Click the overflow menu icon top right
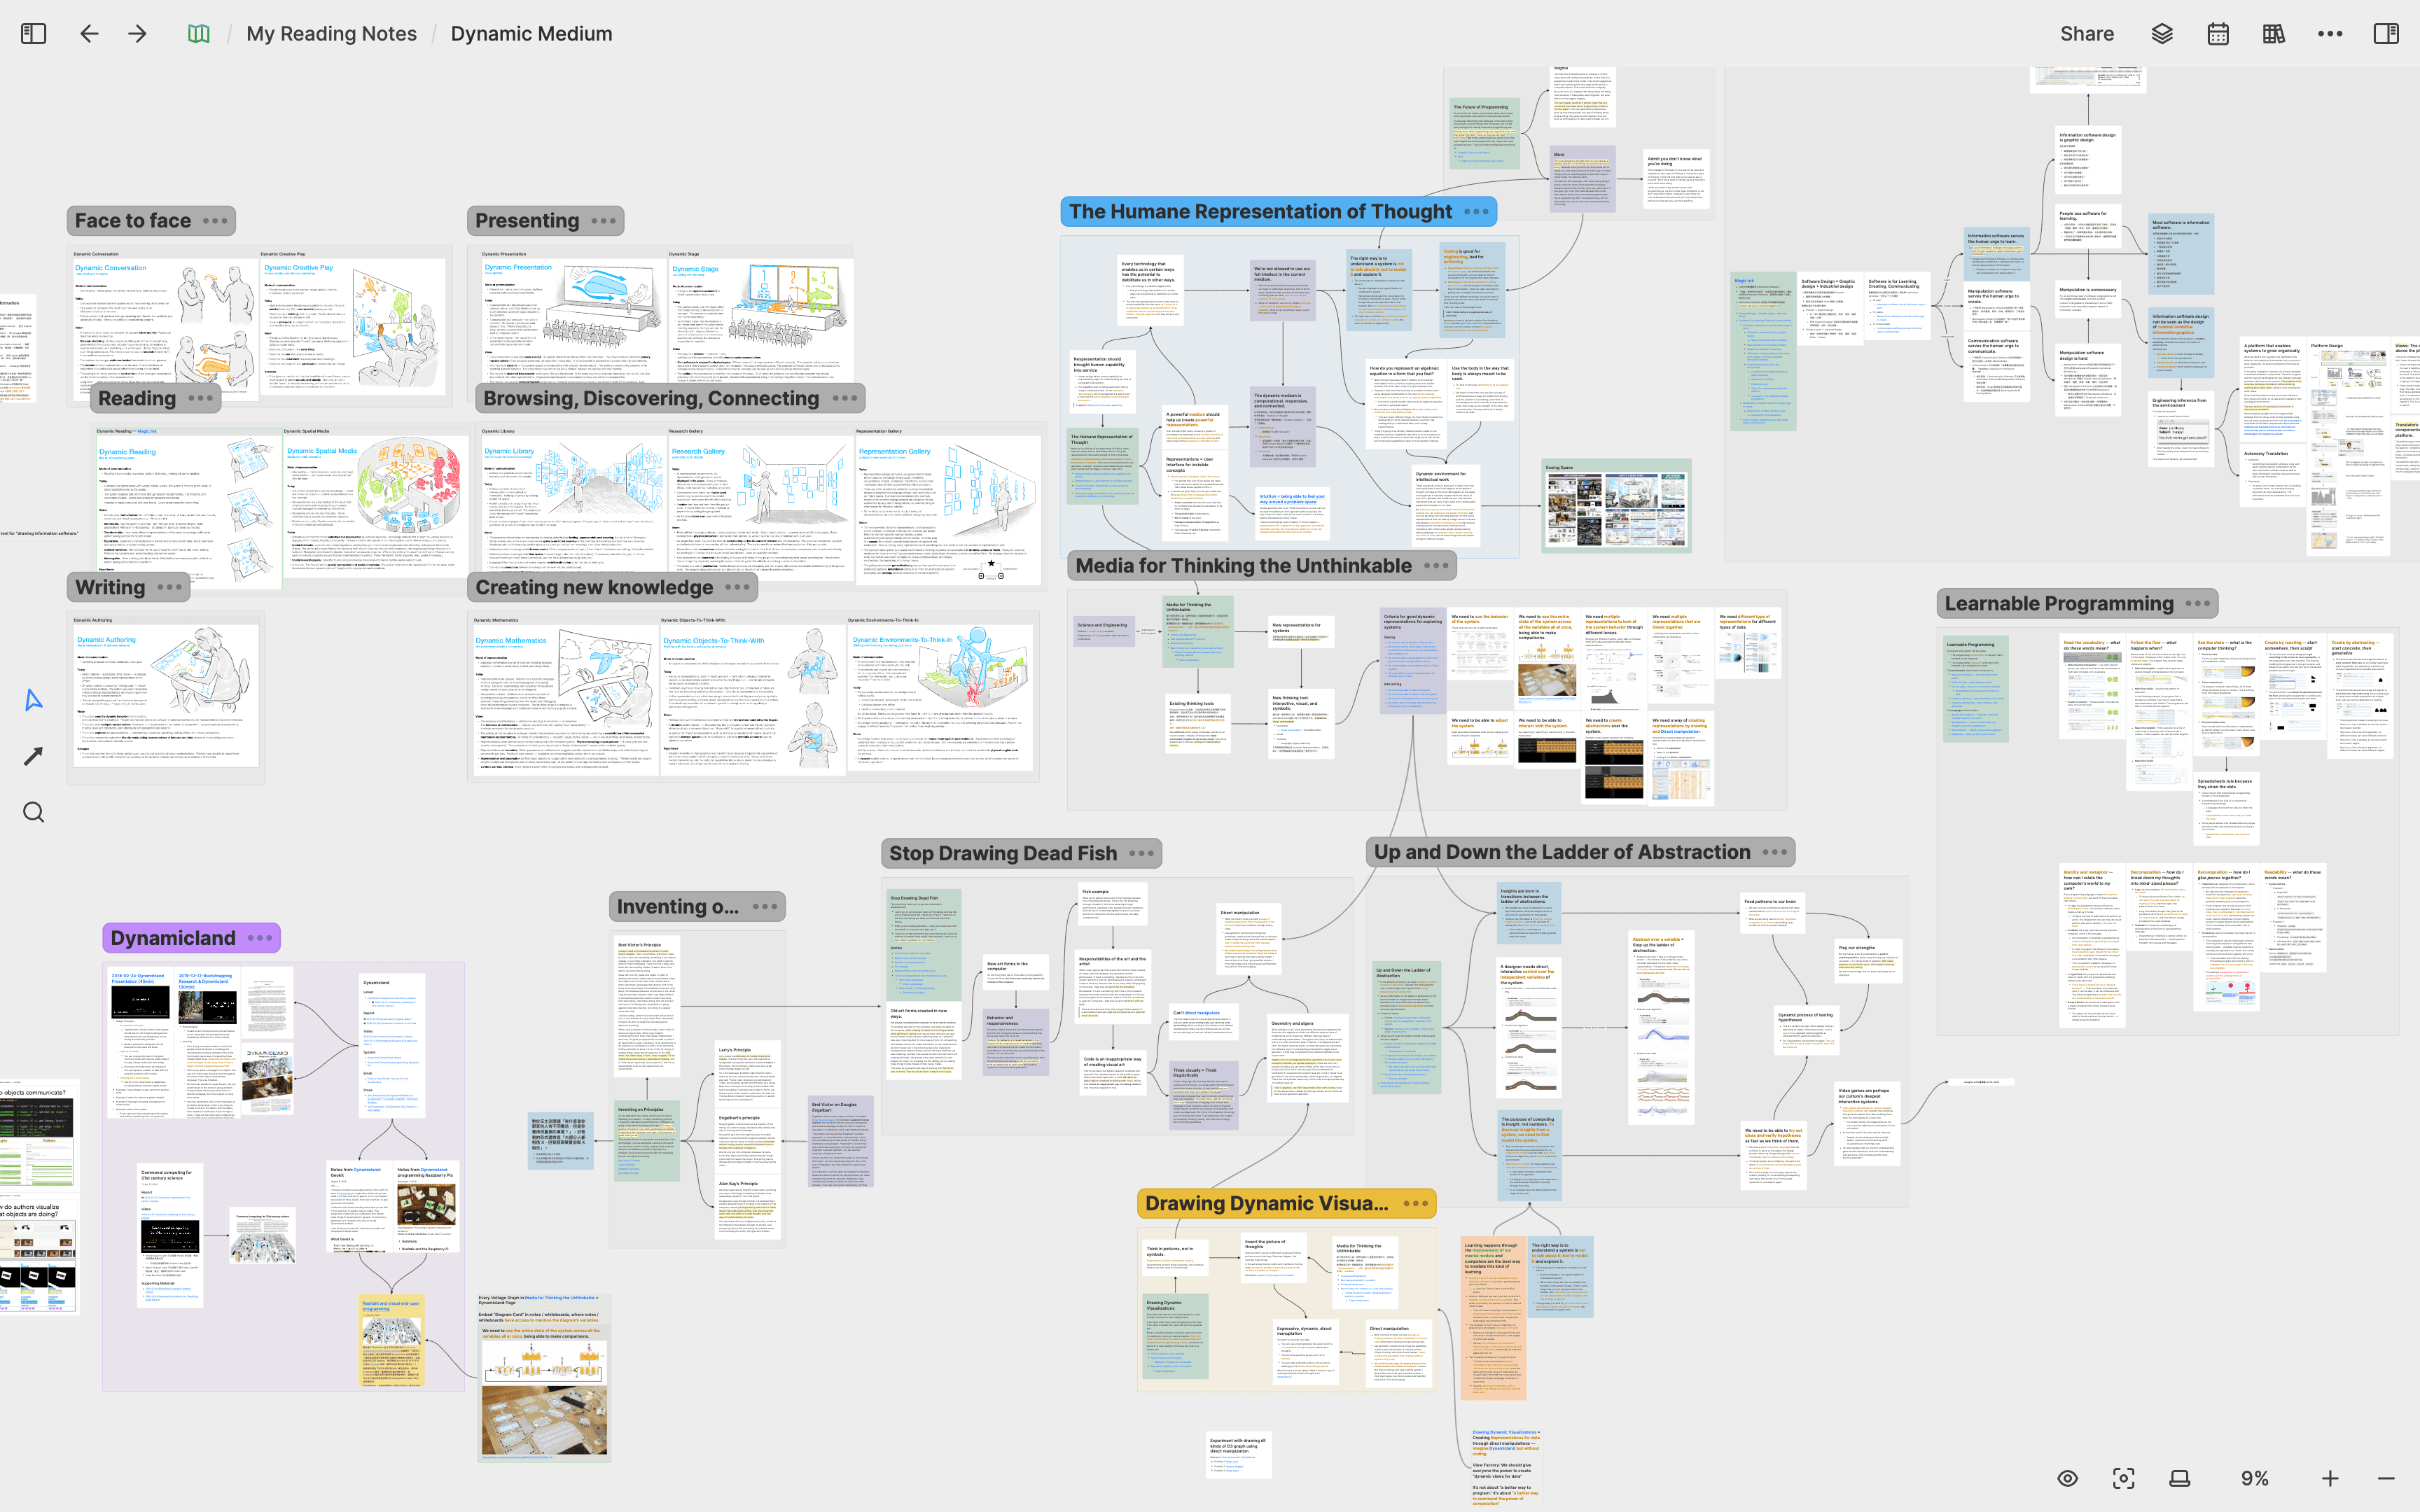The image size is (2420, 1512). [2330, 33]
